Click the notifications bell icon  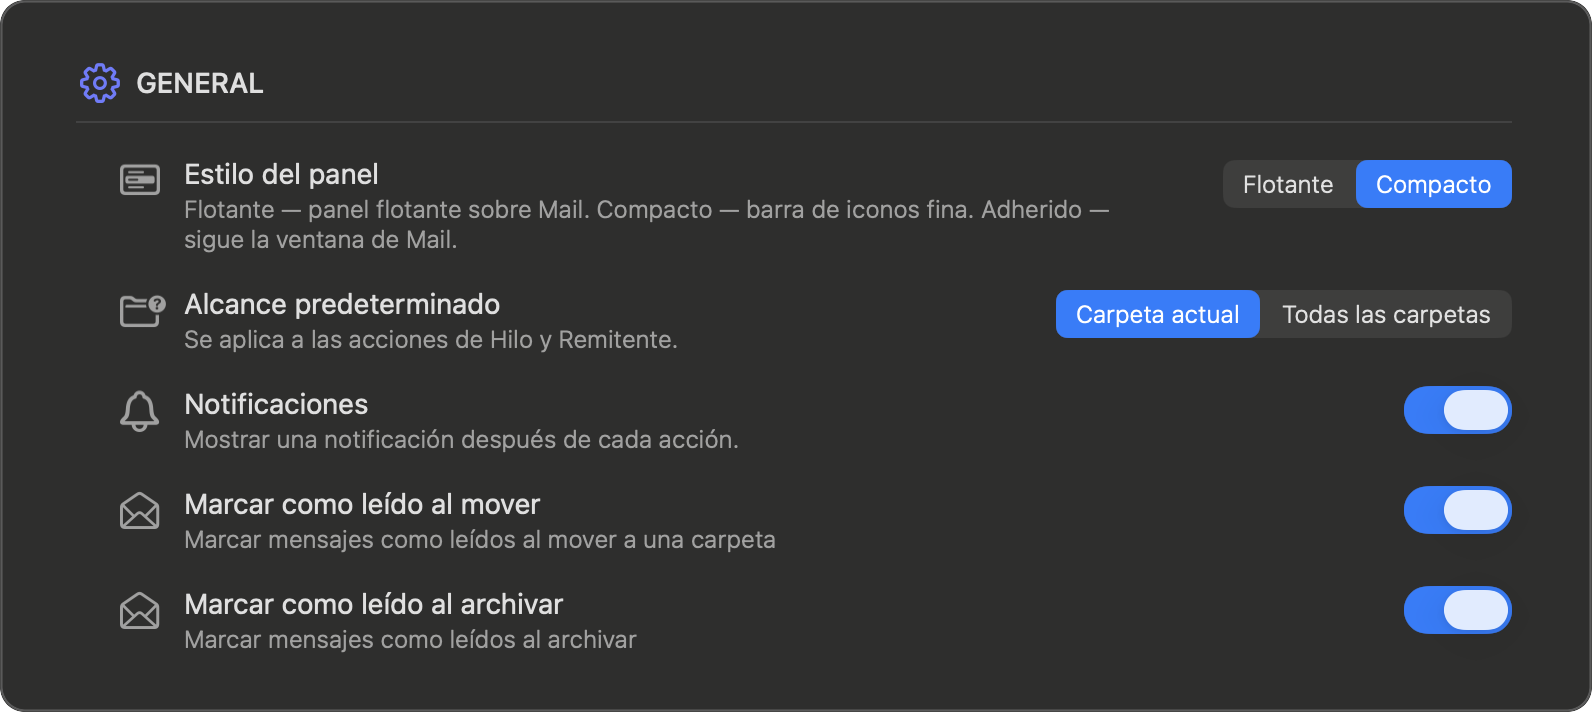point(140,411)
